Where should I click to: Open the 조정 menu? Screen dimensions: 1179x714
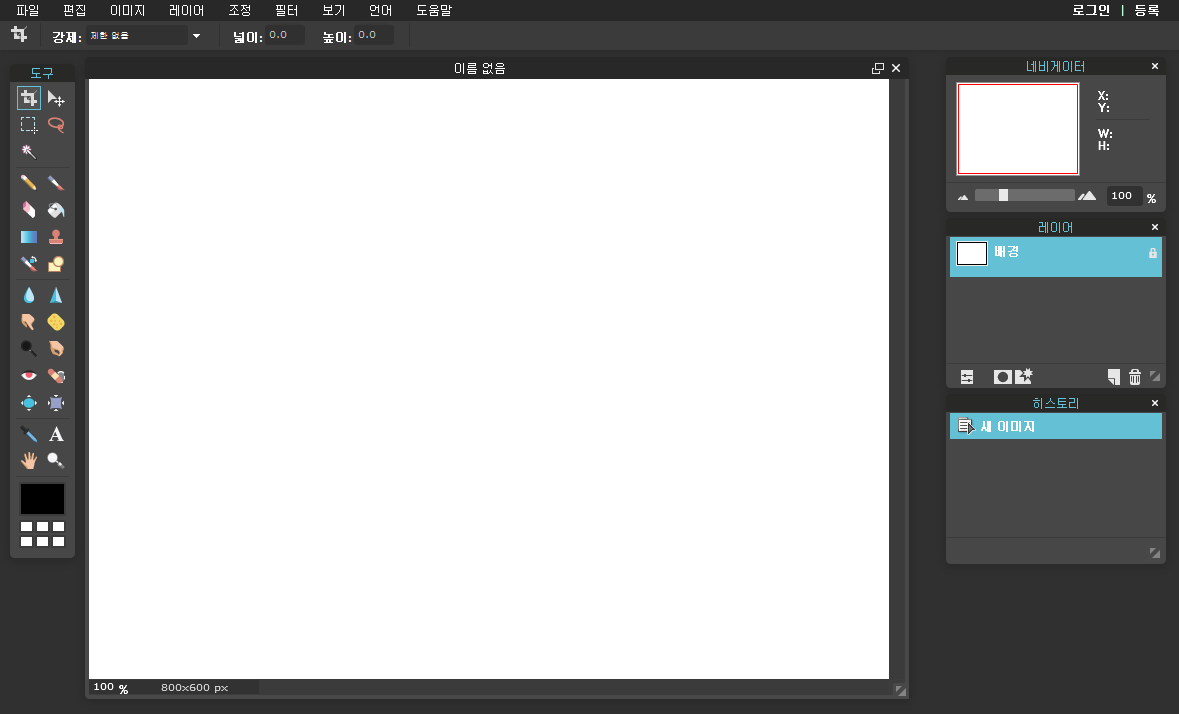tap(240, 11)
